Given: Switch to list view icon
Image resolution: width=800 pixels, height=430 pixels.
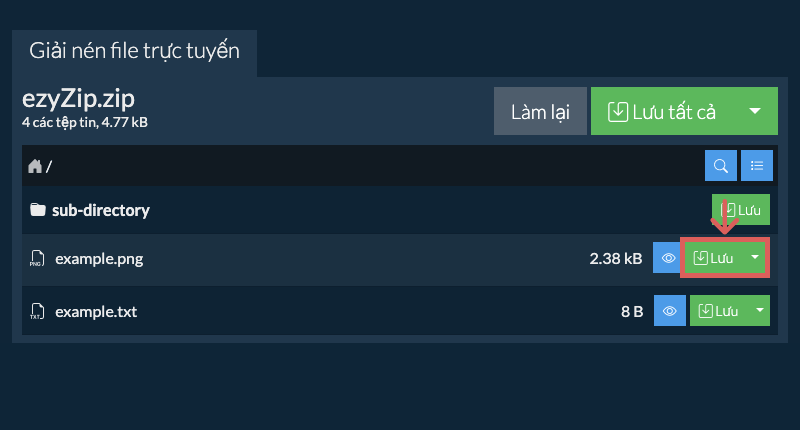Looking at the screenshot, I should tap(757, 166).
